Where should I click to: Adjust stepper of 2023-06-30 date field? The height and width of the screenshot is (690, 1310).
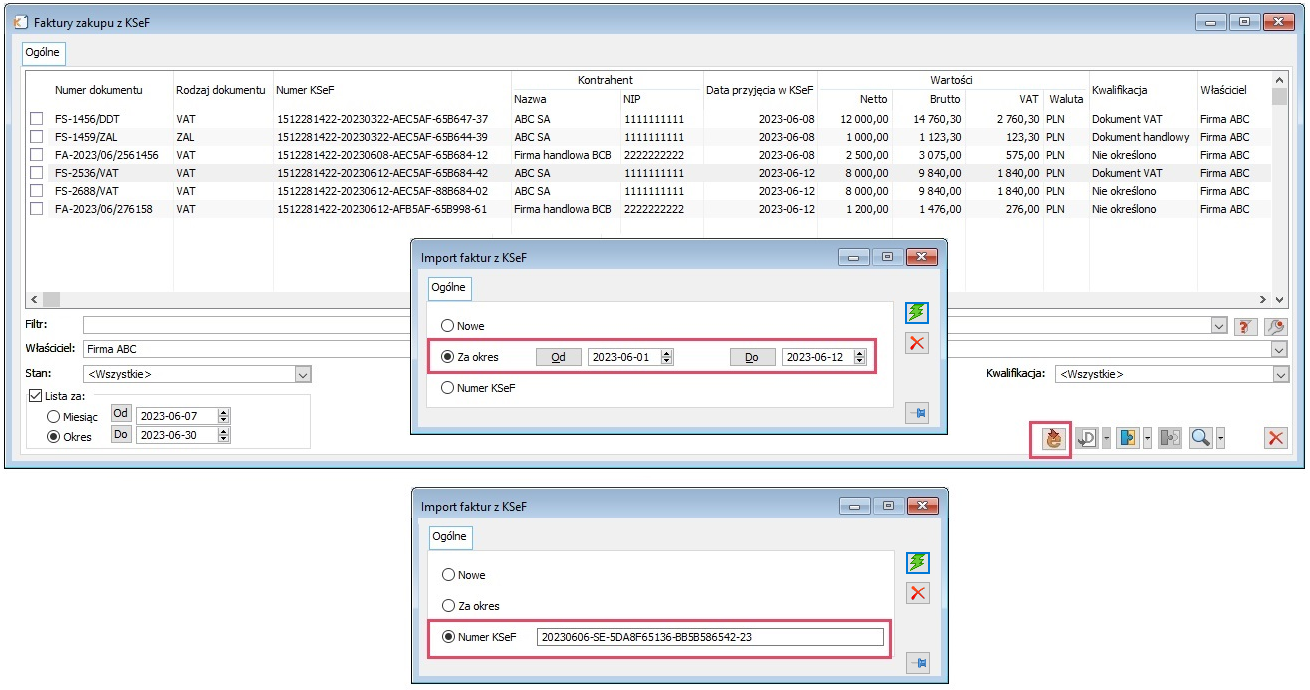pos(224,435)
